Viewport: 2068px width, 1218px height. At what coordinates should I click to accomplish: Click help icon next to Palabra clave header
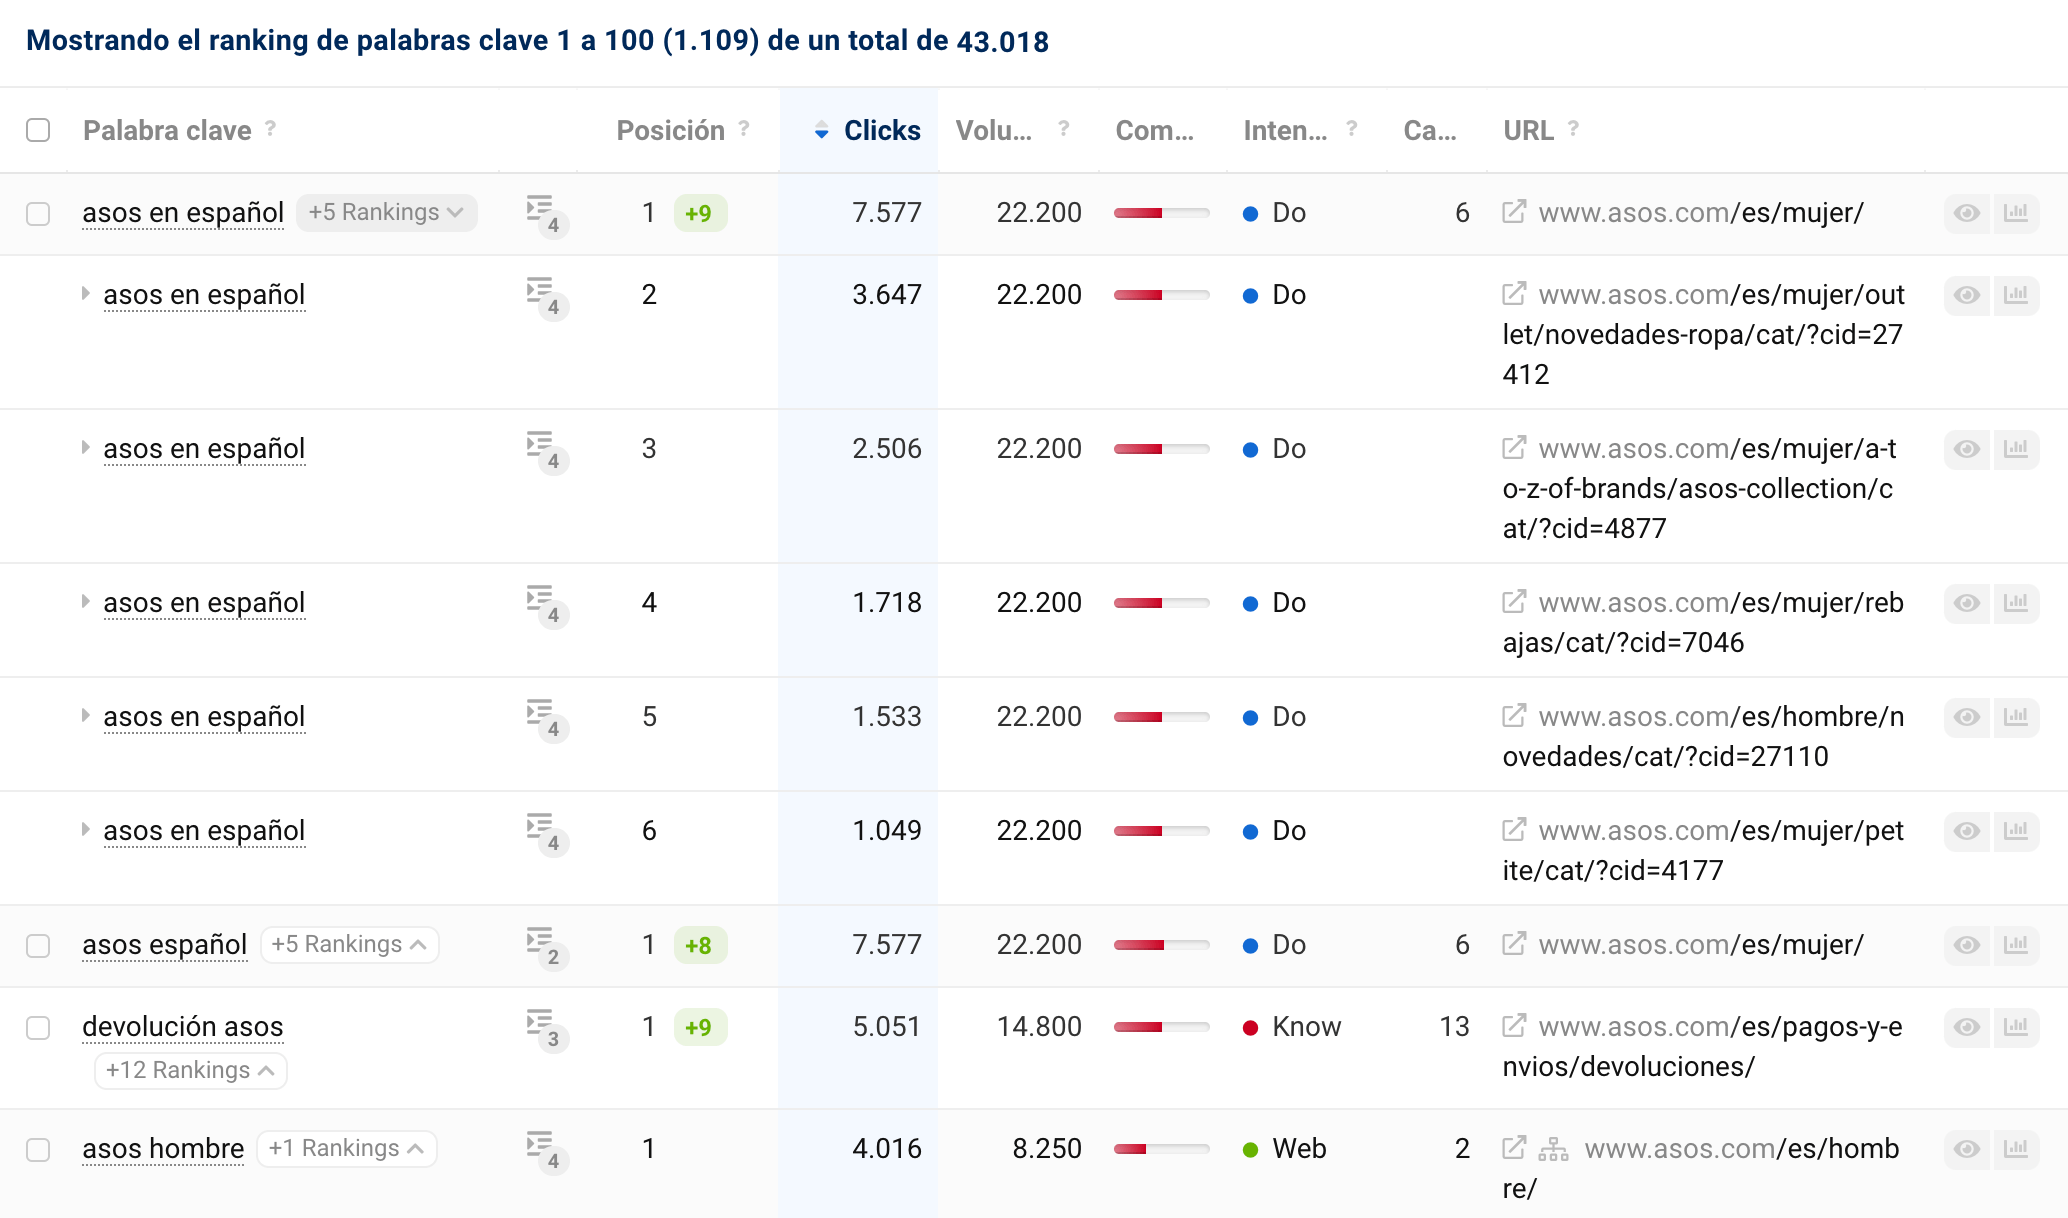270,129
